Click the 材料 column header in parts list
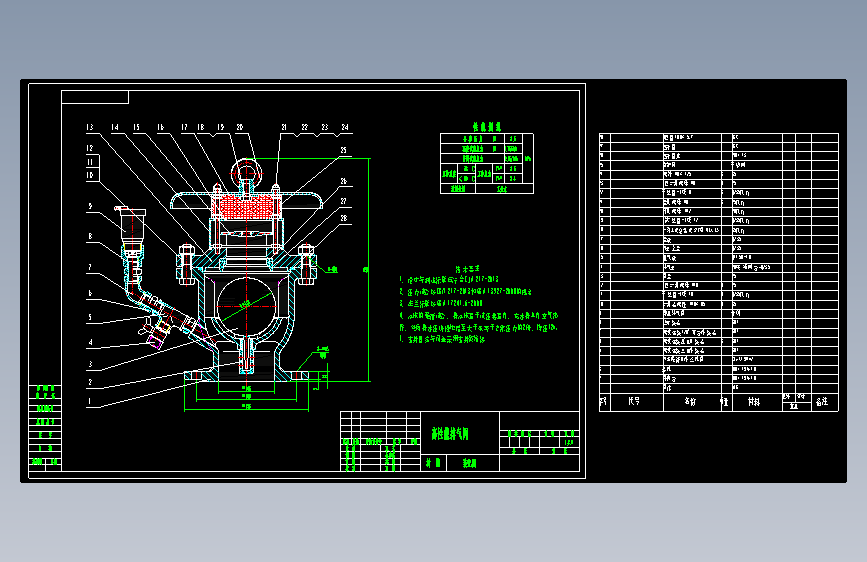The width and height of the screenshot is (867, 562). pos(754,402)
